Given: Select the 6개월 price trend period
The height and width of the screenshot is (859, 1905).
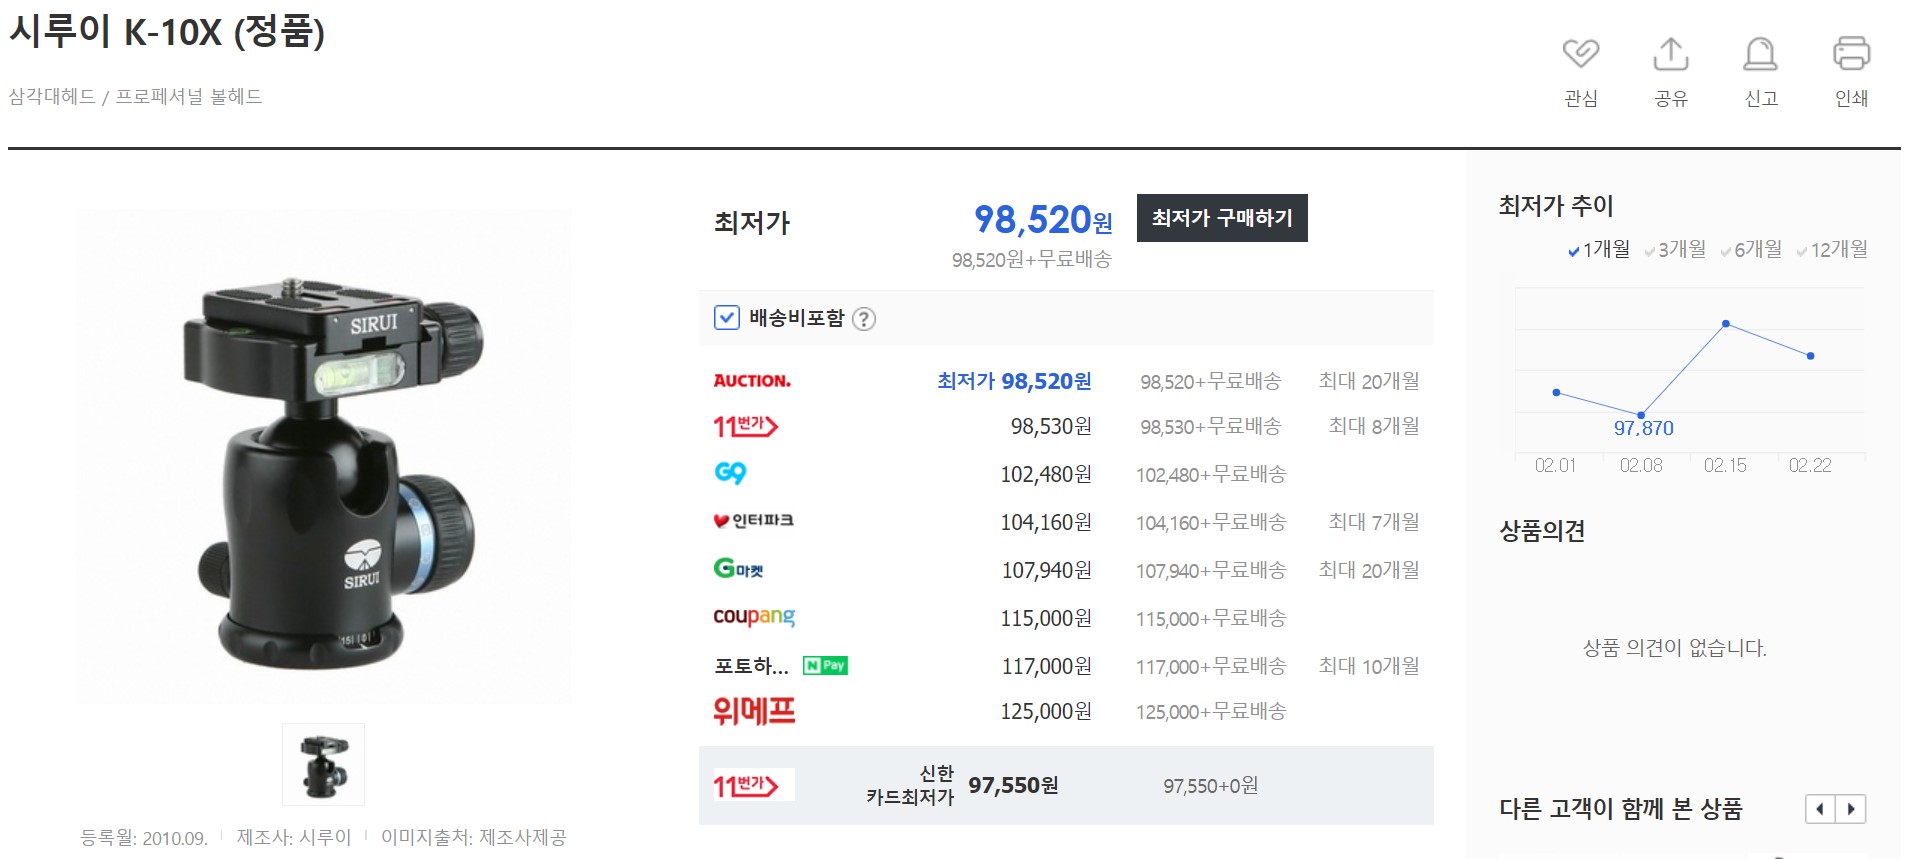Looking at the screenshot, I should 1751,249.
